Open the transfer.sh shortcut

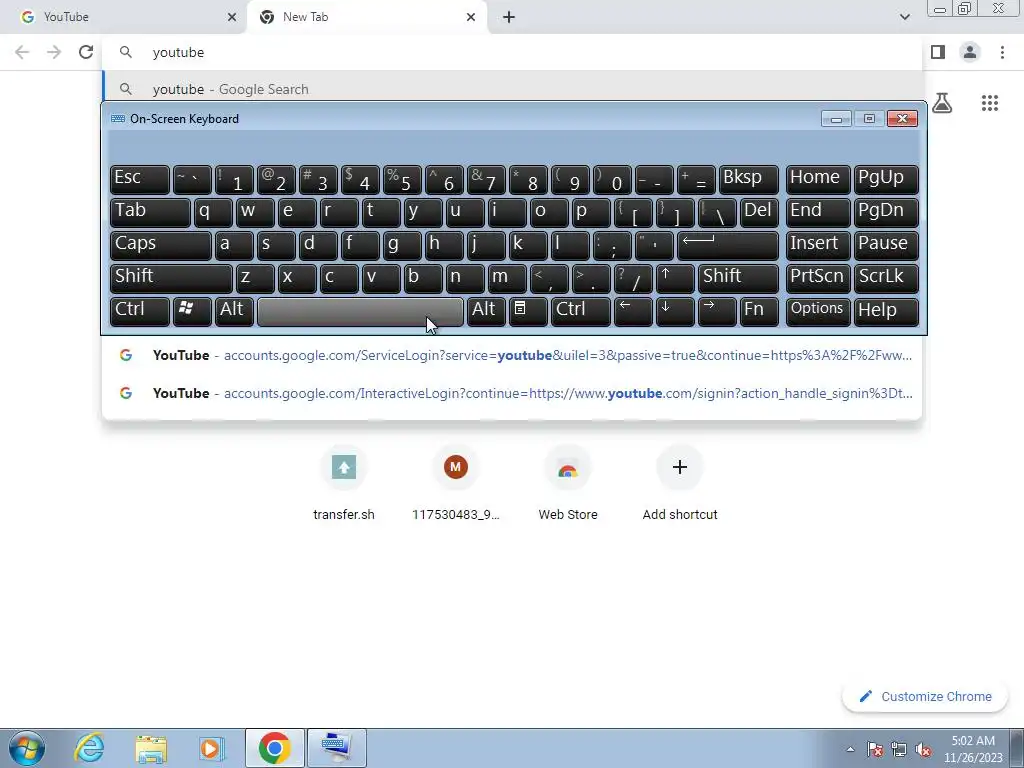click(x=344, y=483)
